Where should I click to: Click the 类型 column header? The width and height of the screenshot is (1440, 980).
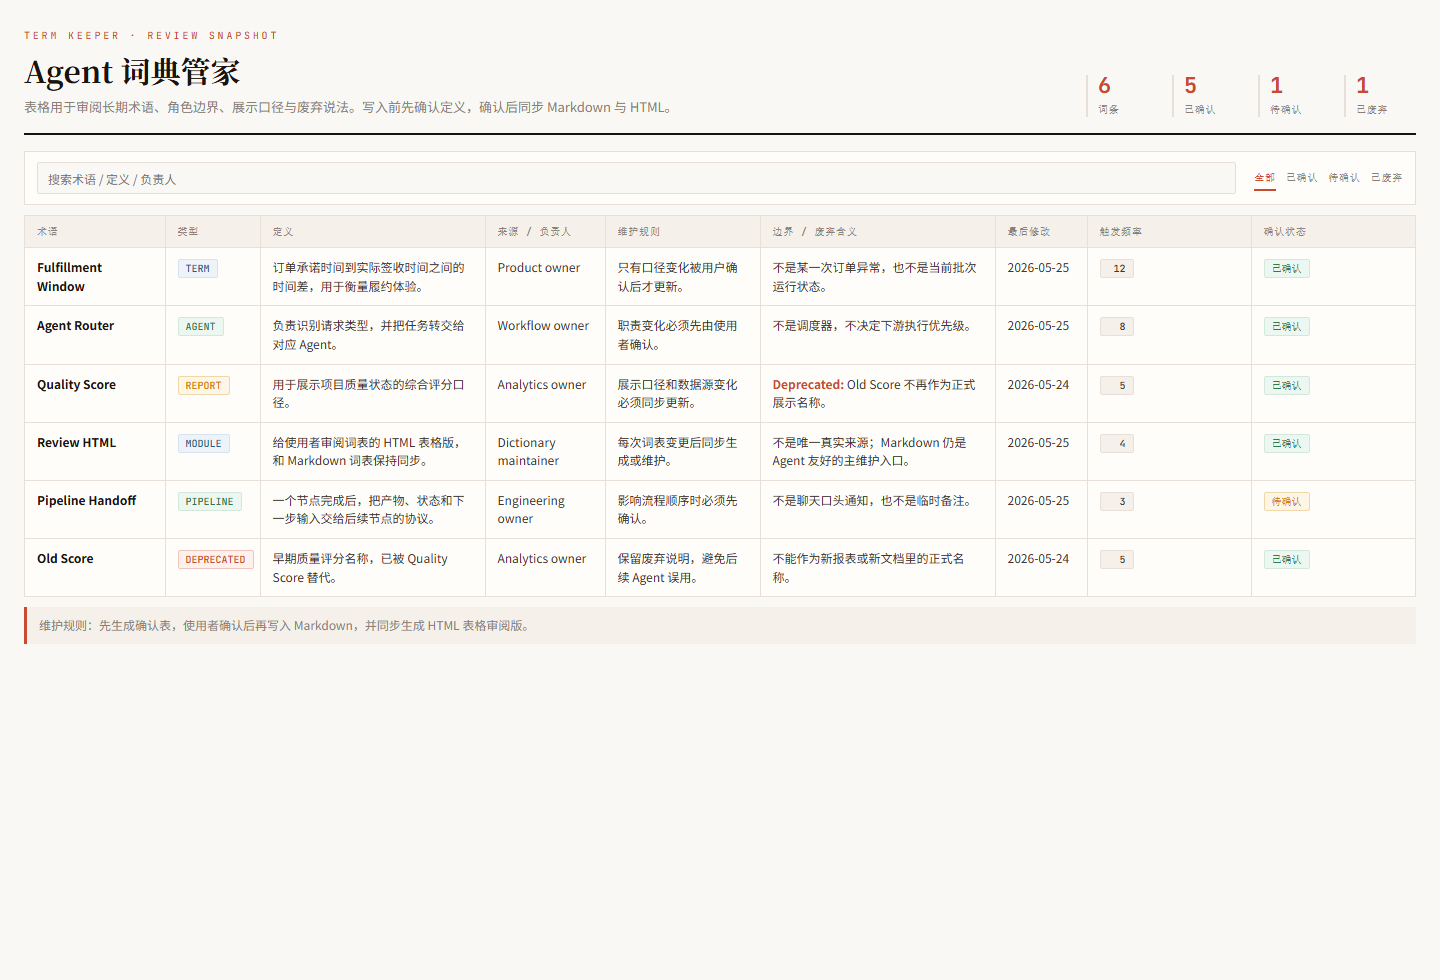coord(213,231)
